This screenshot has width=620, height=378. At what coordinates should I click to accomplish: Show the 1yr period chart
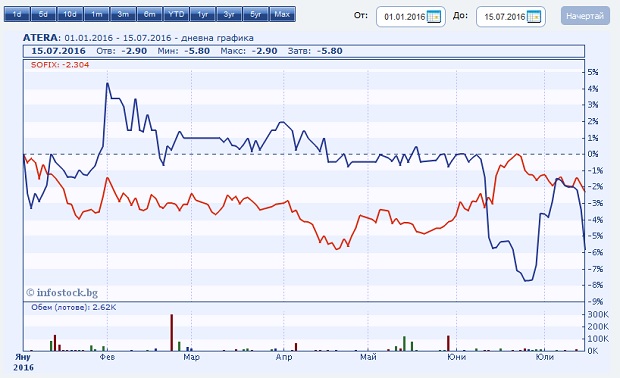point(202,14)
